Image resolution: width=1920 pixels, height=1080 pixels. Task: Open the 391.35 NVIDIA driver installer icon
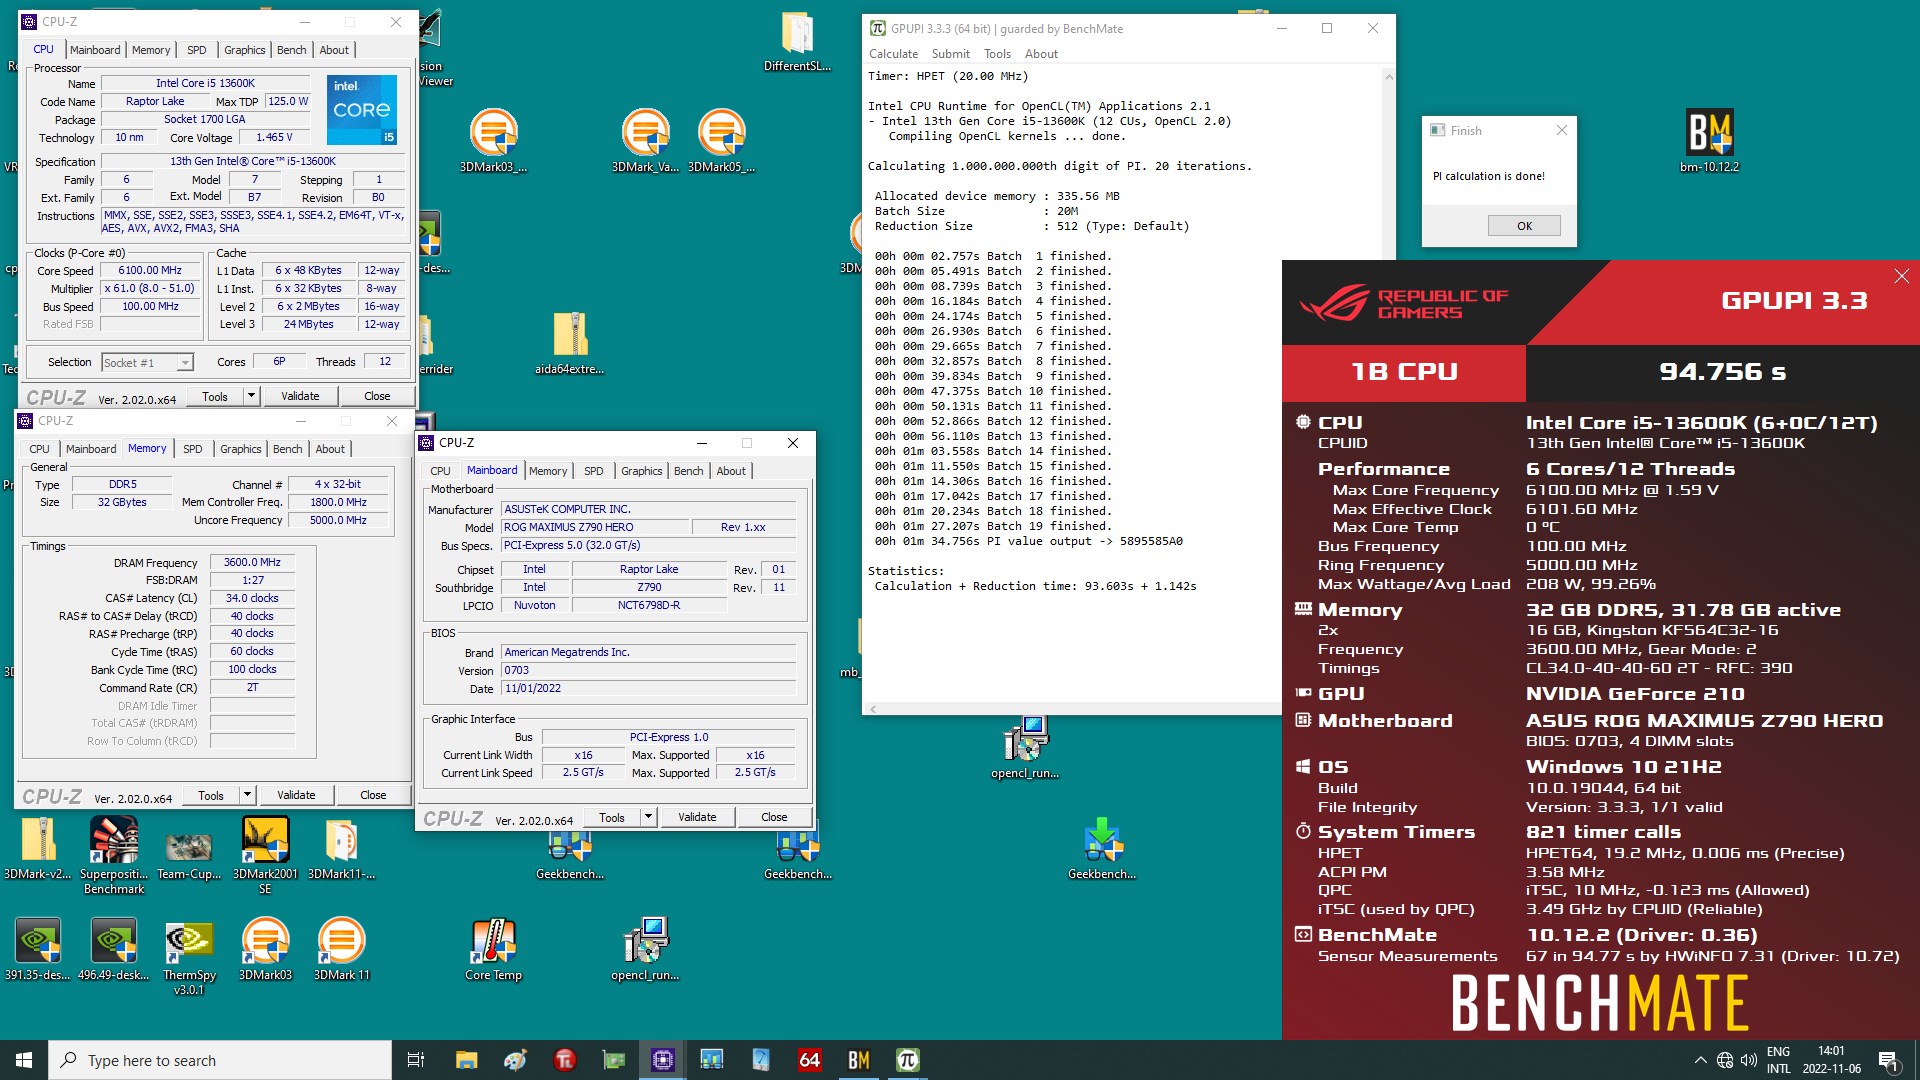(x=37, y=949)
